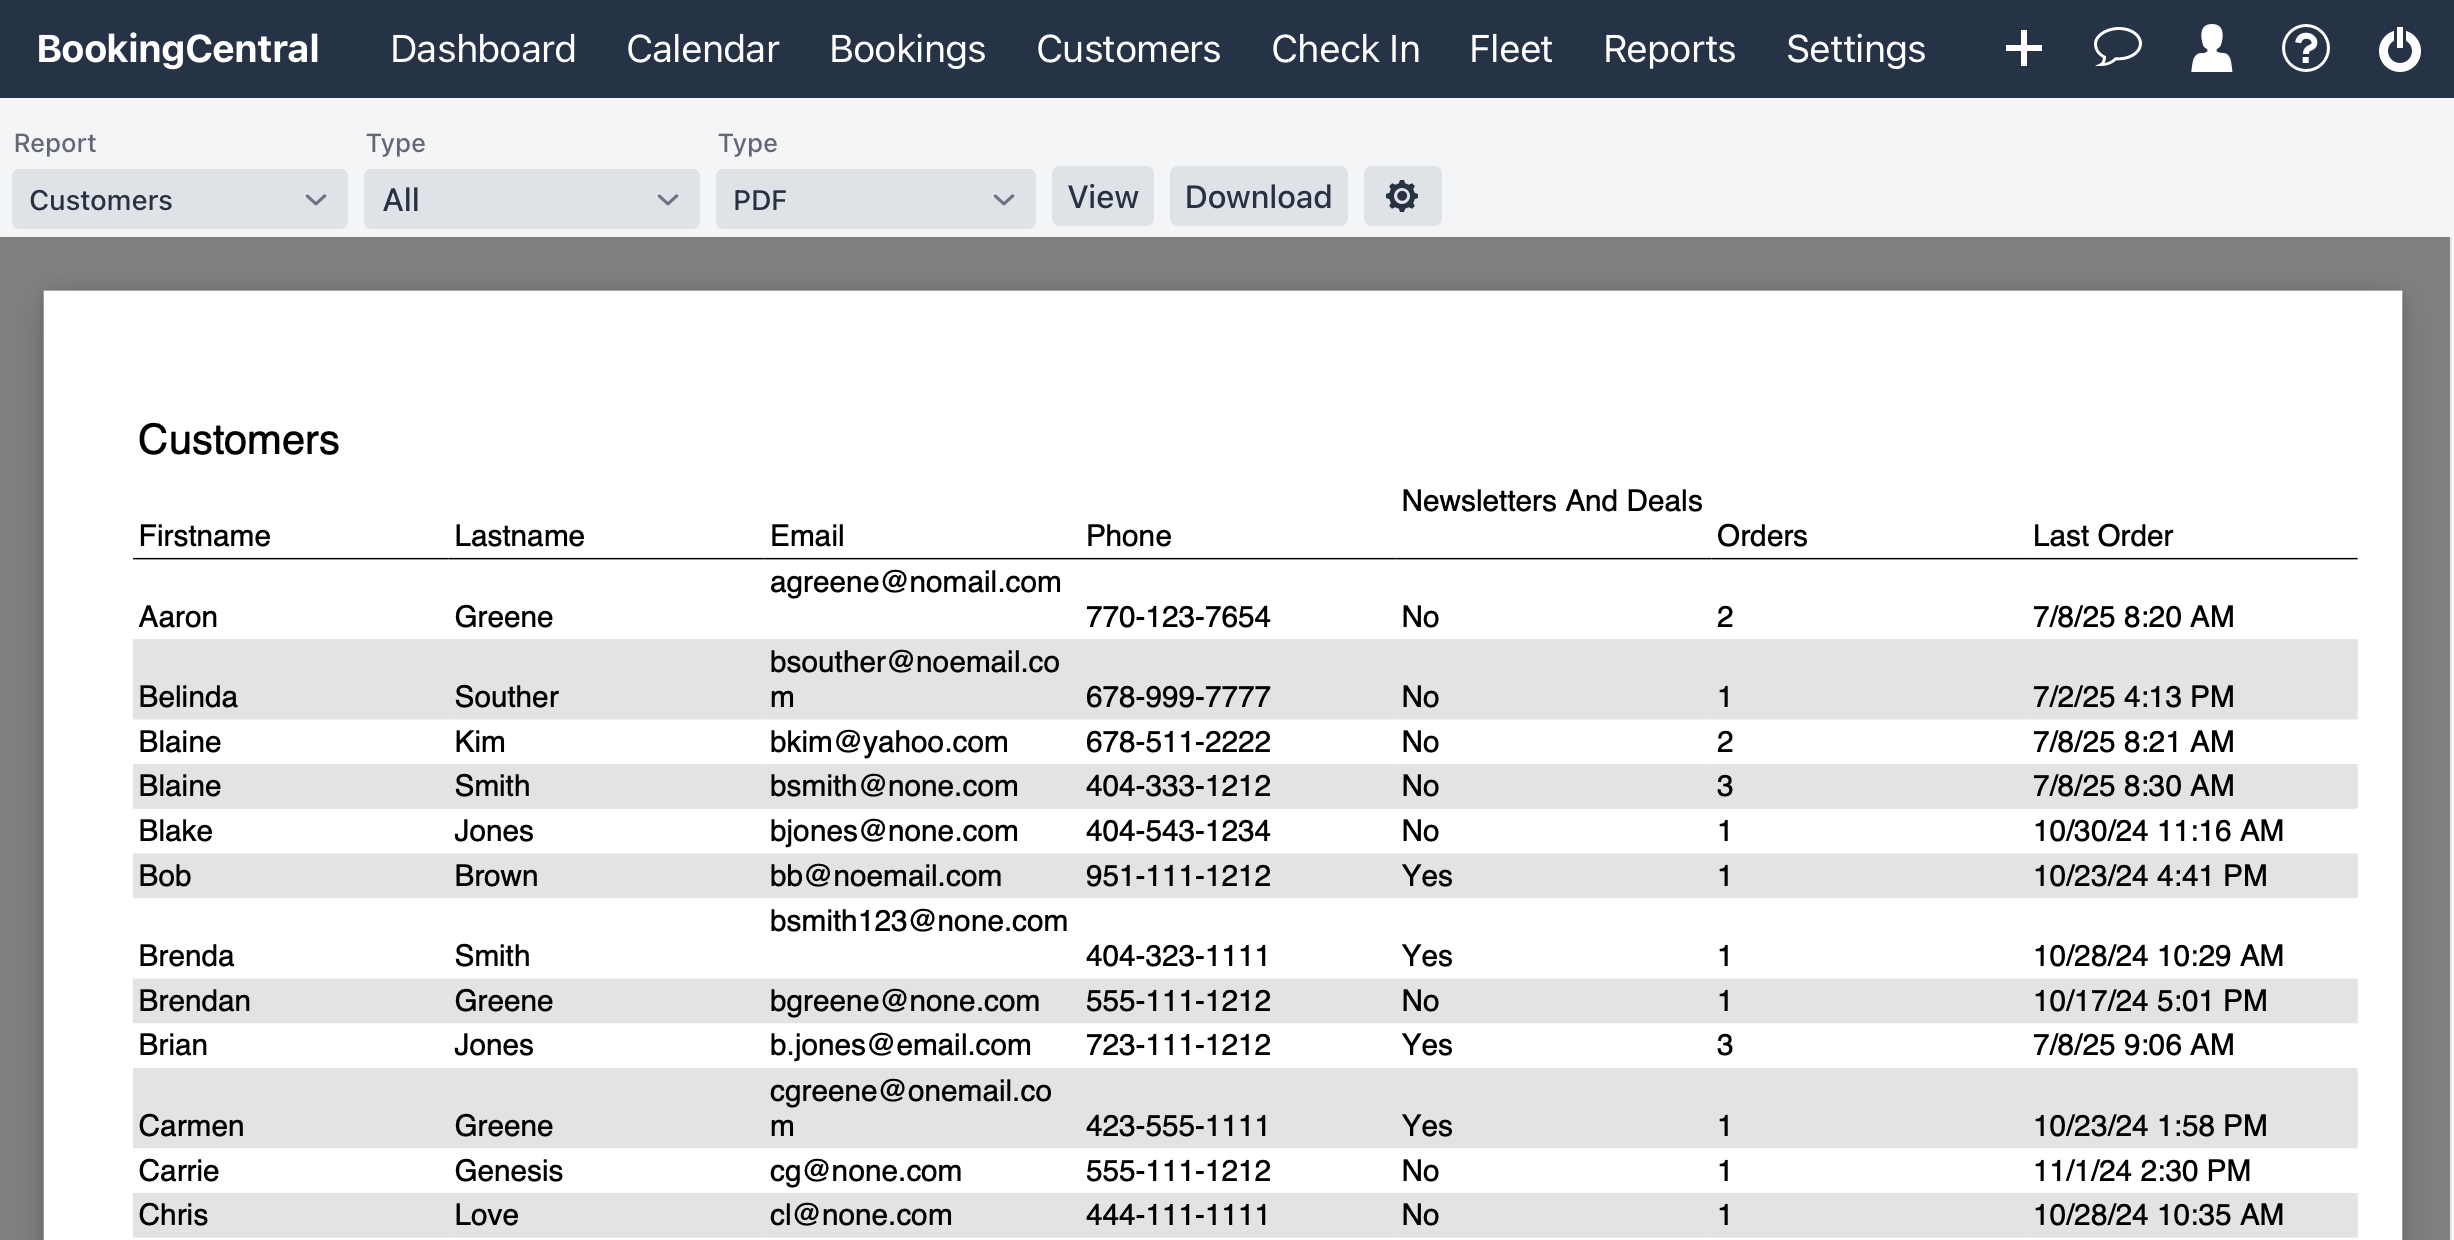The width and height of the screenshot is (2454, 1240).
Task: Click last order 7/8/25 9:06 AM
Action: [2133, 1045]
